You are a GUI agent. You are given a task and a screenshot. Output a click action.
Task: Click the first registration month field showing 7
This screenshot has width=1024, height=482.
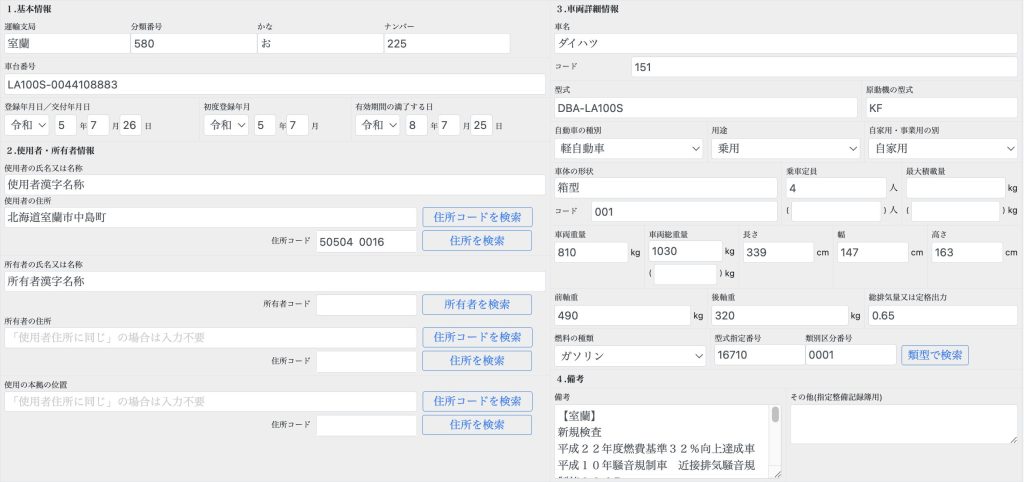click(x=297, y=125)
